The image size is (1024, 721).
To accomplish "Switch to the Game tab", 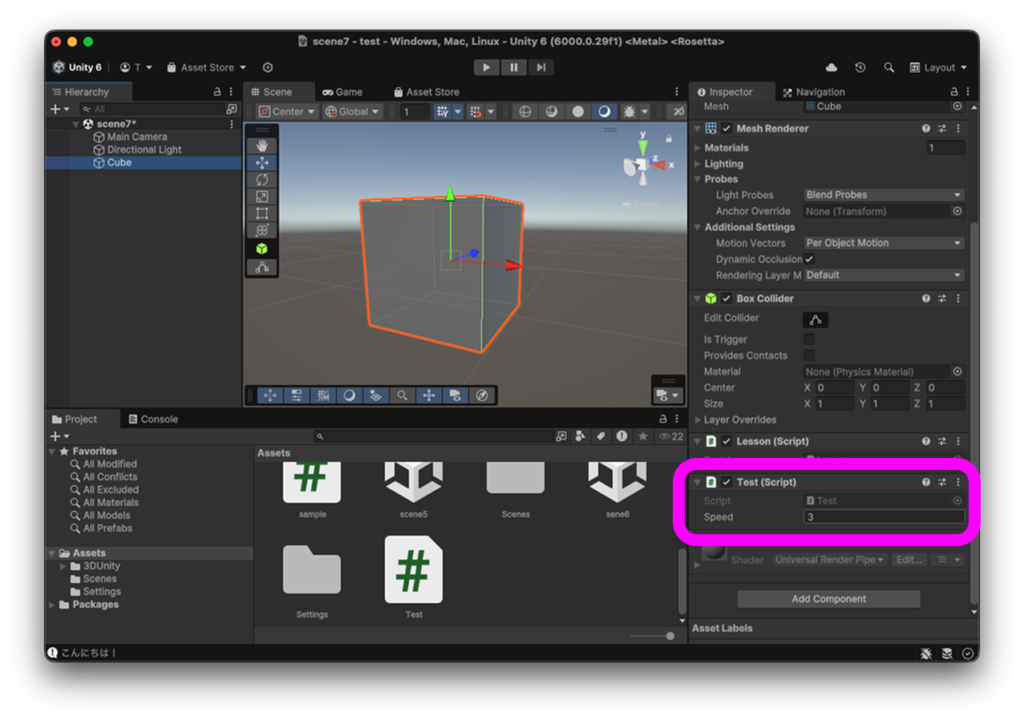I will (x=342, y=92).
